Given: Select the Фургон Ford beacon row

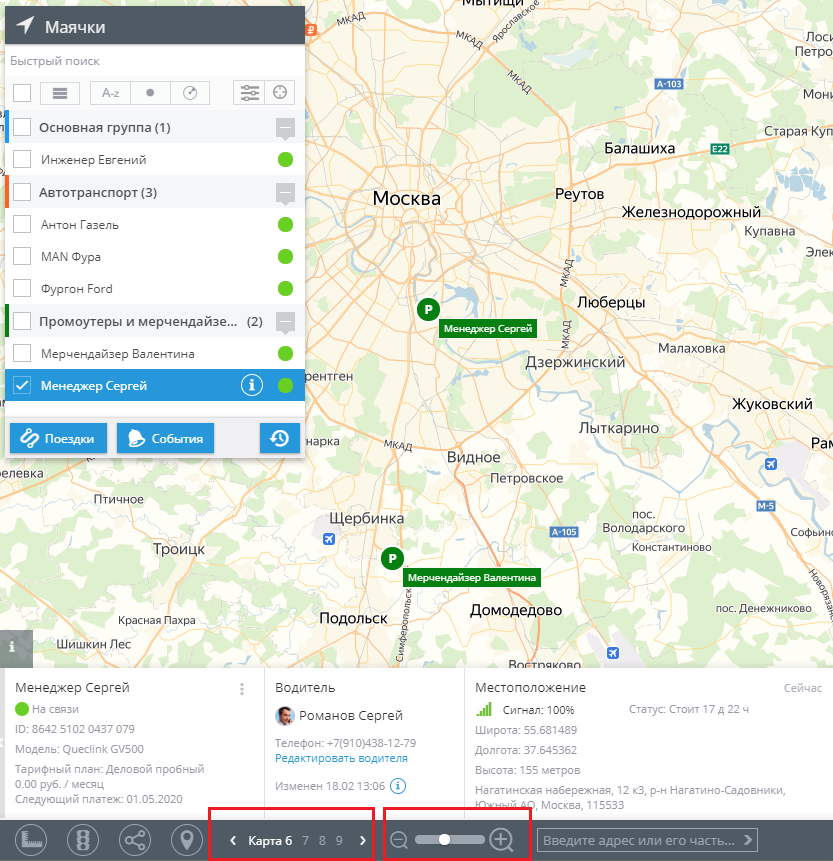Looking at the screenshot, I should click(155, 288).
